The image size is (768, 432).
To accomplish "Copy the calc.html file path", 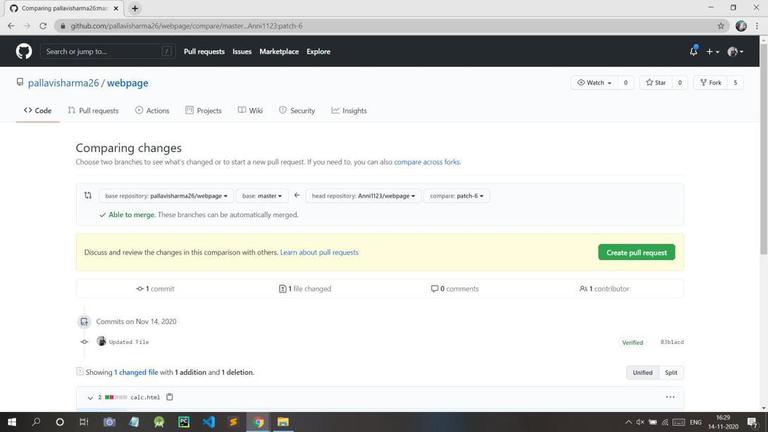I will point(169,397).
